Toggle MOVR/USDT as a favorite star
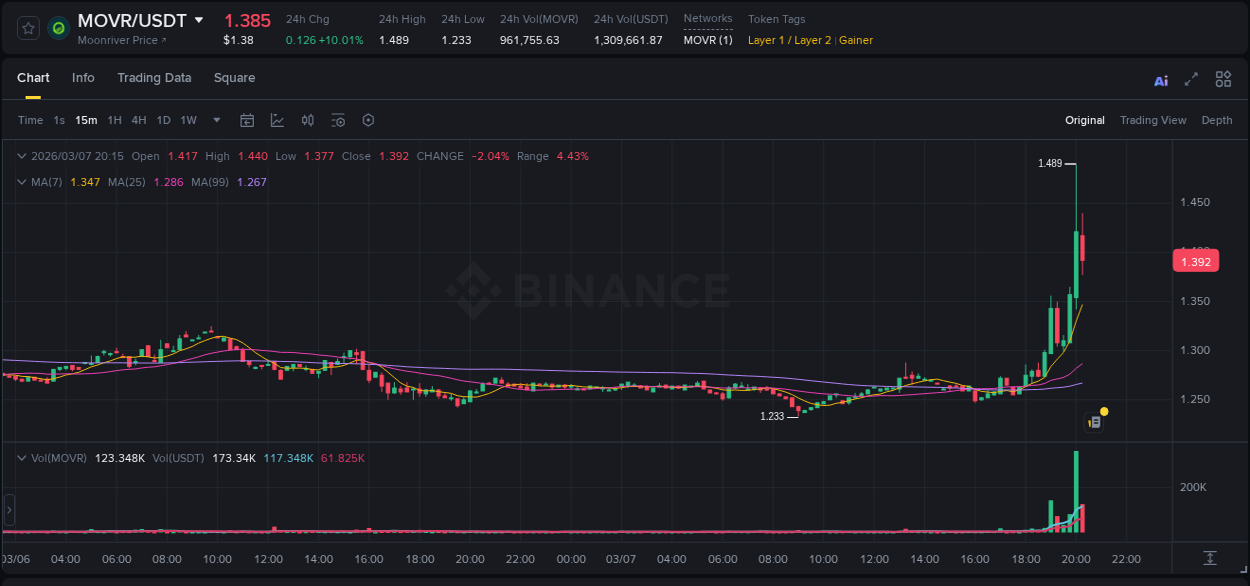The height and width of the screenshot is (586, 1250). click(x=27, y=28)
